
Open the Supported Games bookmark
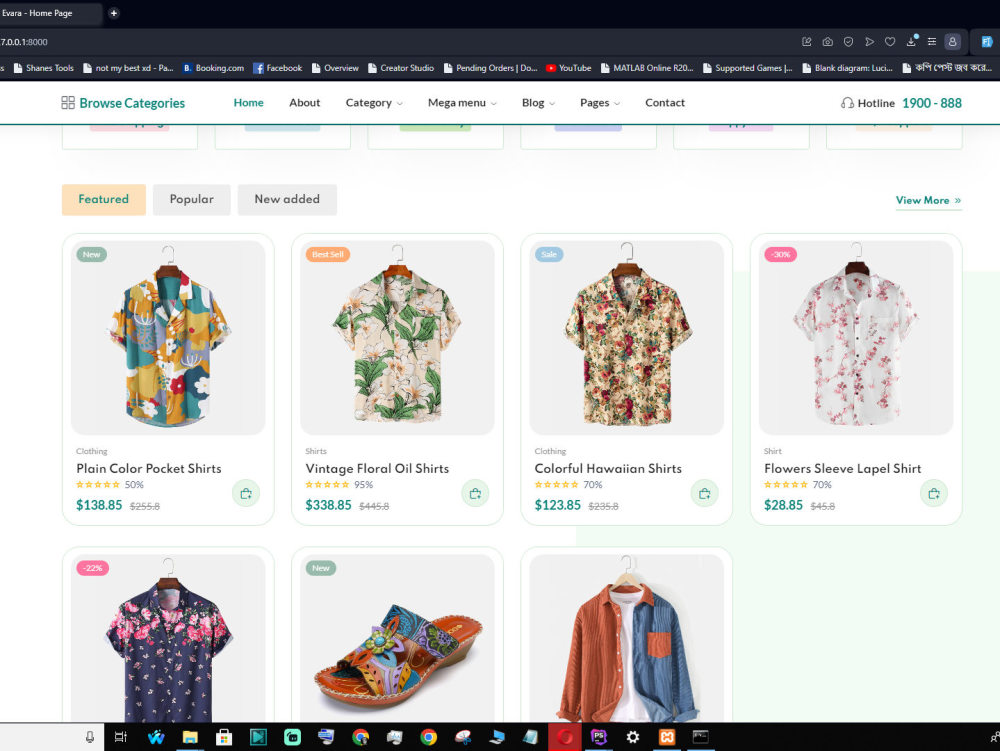(747, 68)
